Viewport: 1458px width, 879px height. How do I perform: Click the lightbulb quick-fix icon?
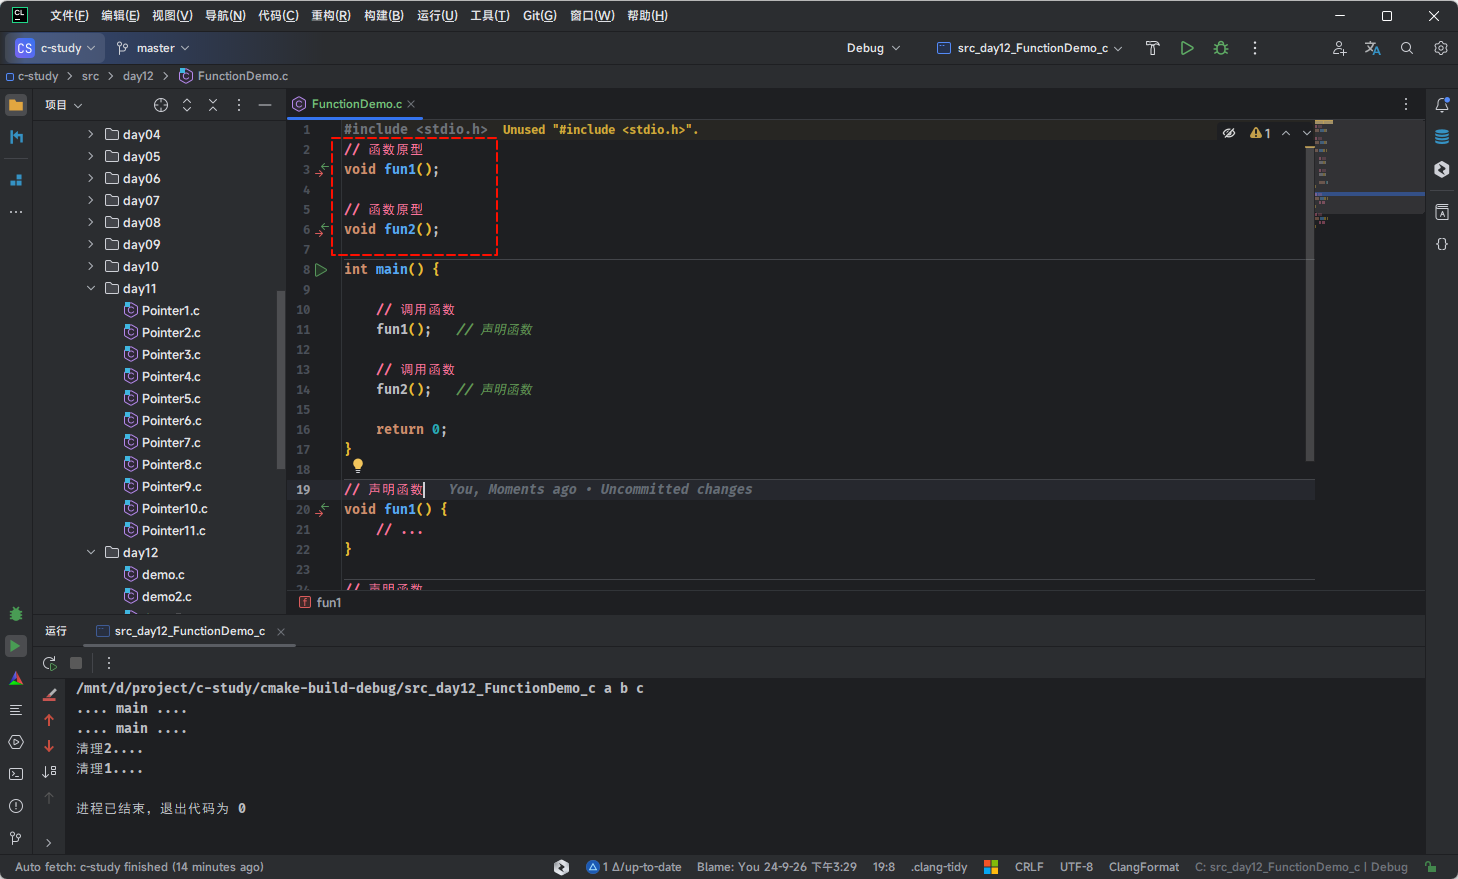pos(358,465)
